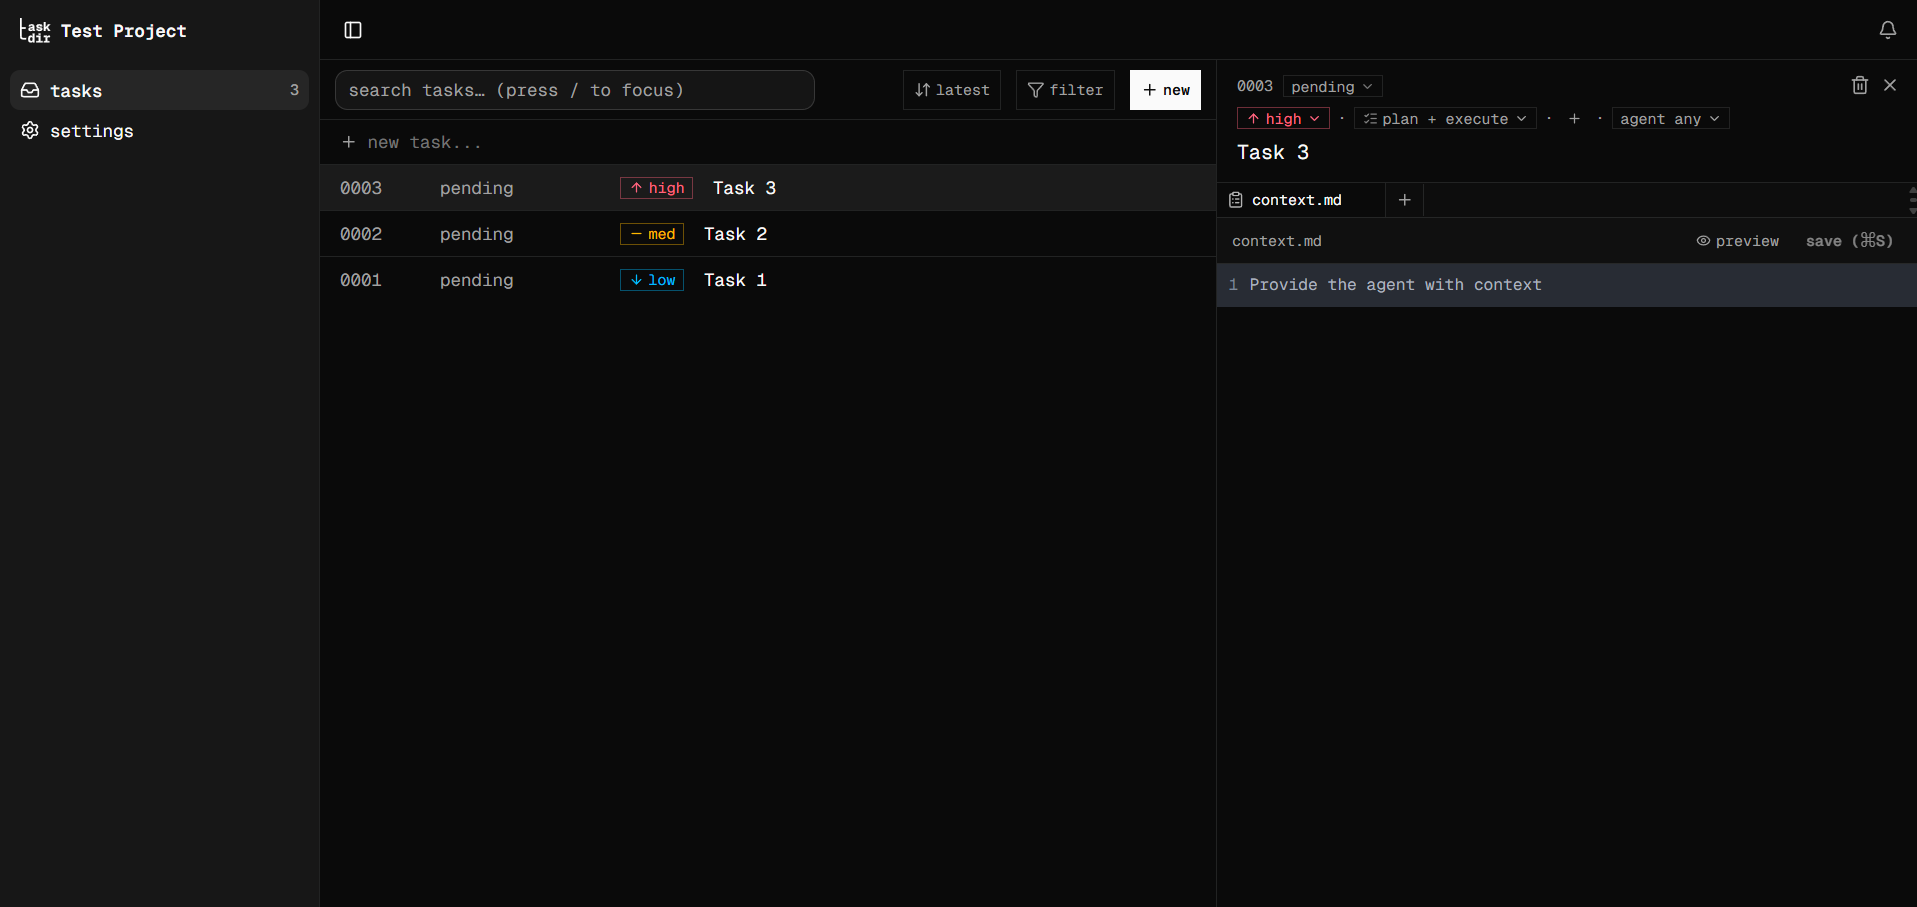Viewport: 1917px width, 907px height.
Task: Open tasks in the sidebar
Action: [159, 90]
